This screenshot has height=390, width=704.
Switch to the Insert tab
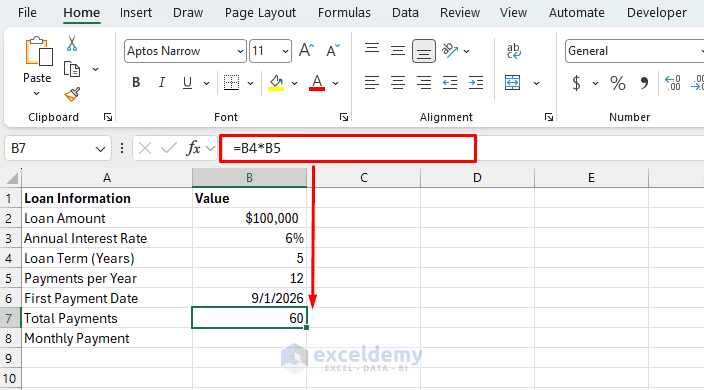pos(136,13)
